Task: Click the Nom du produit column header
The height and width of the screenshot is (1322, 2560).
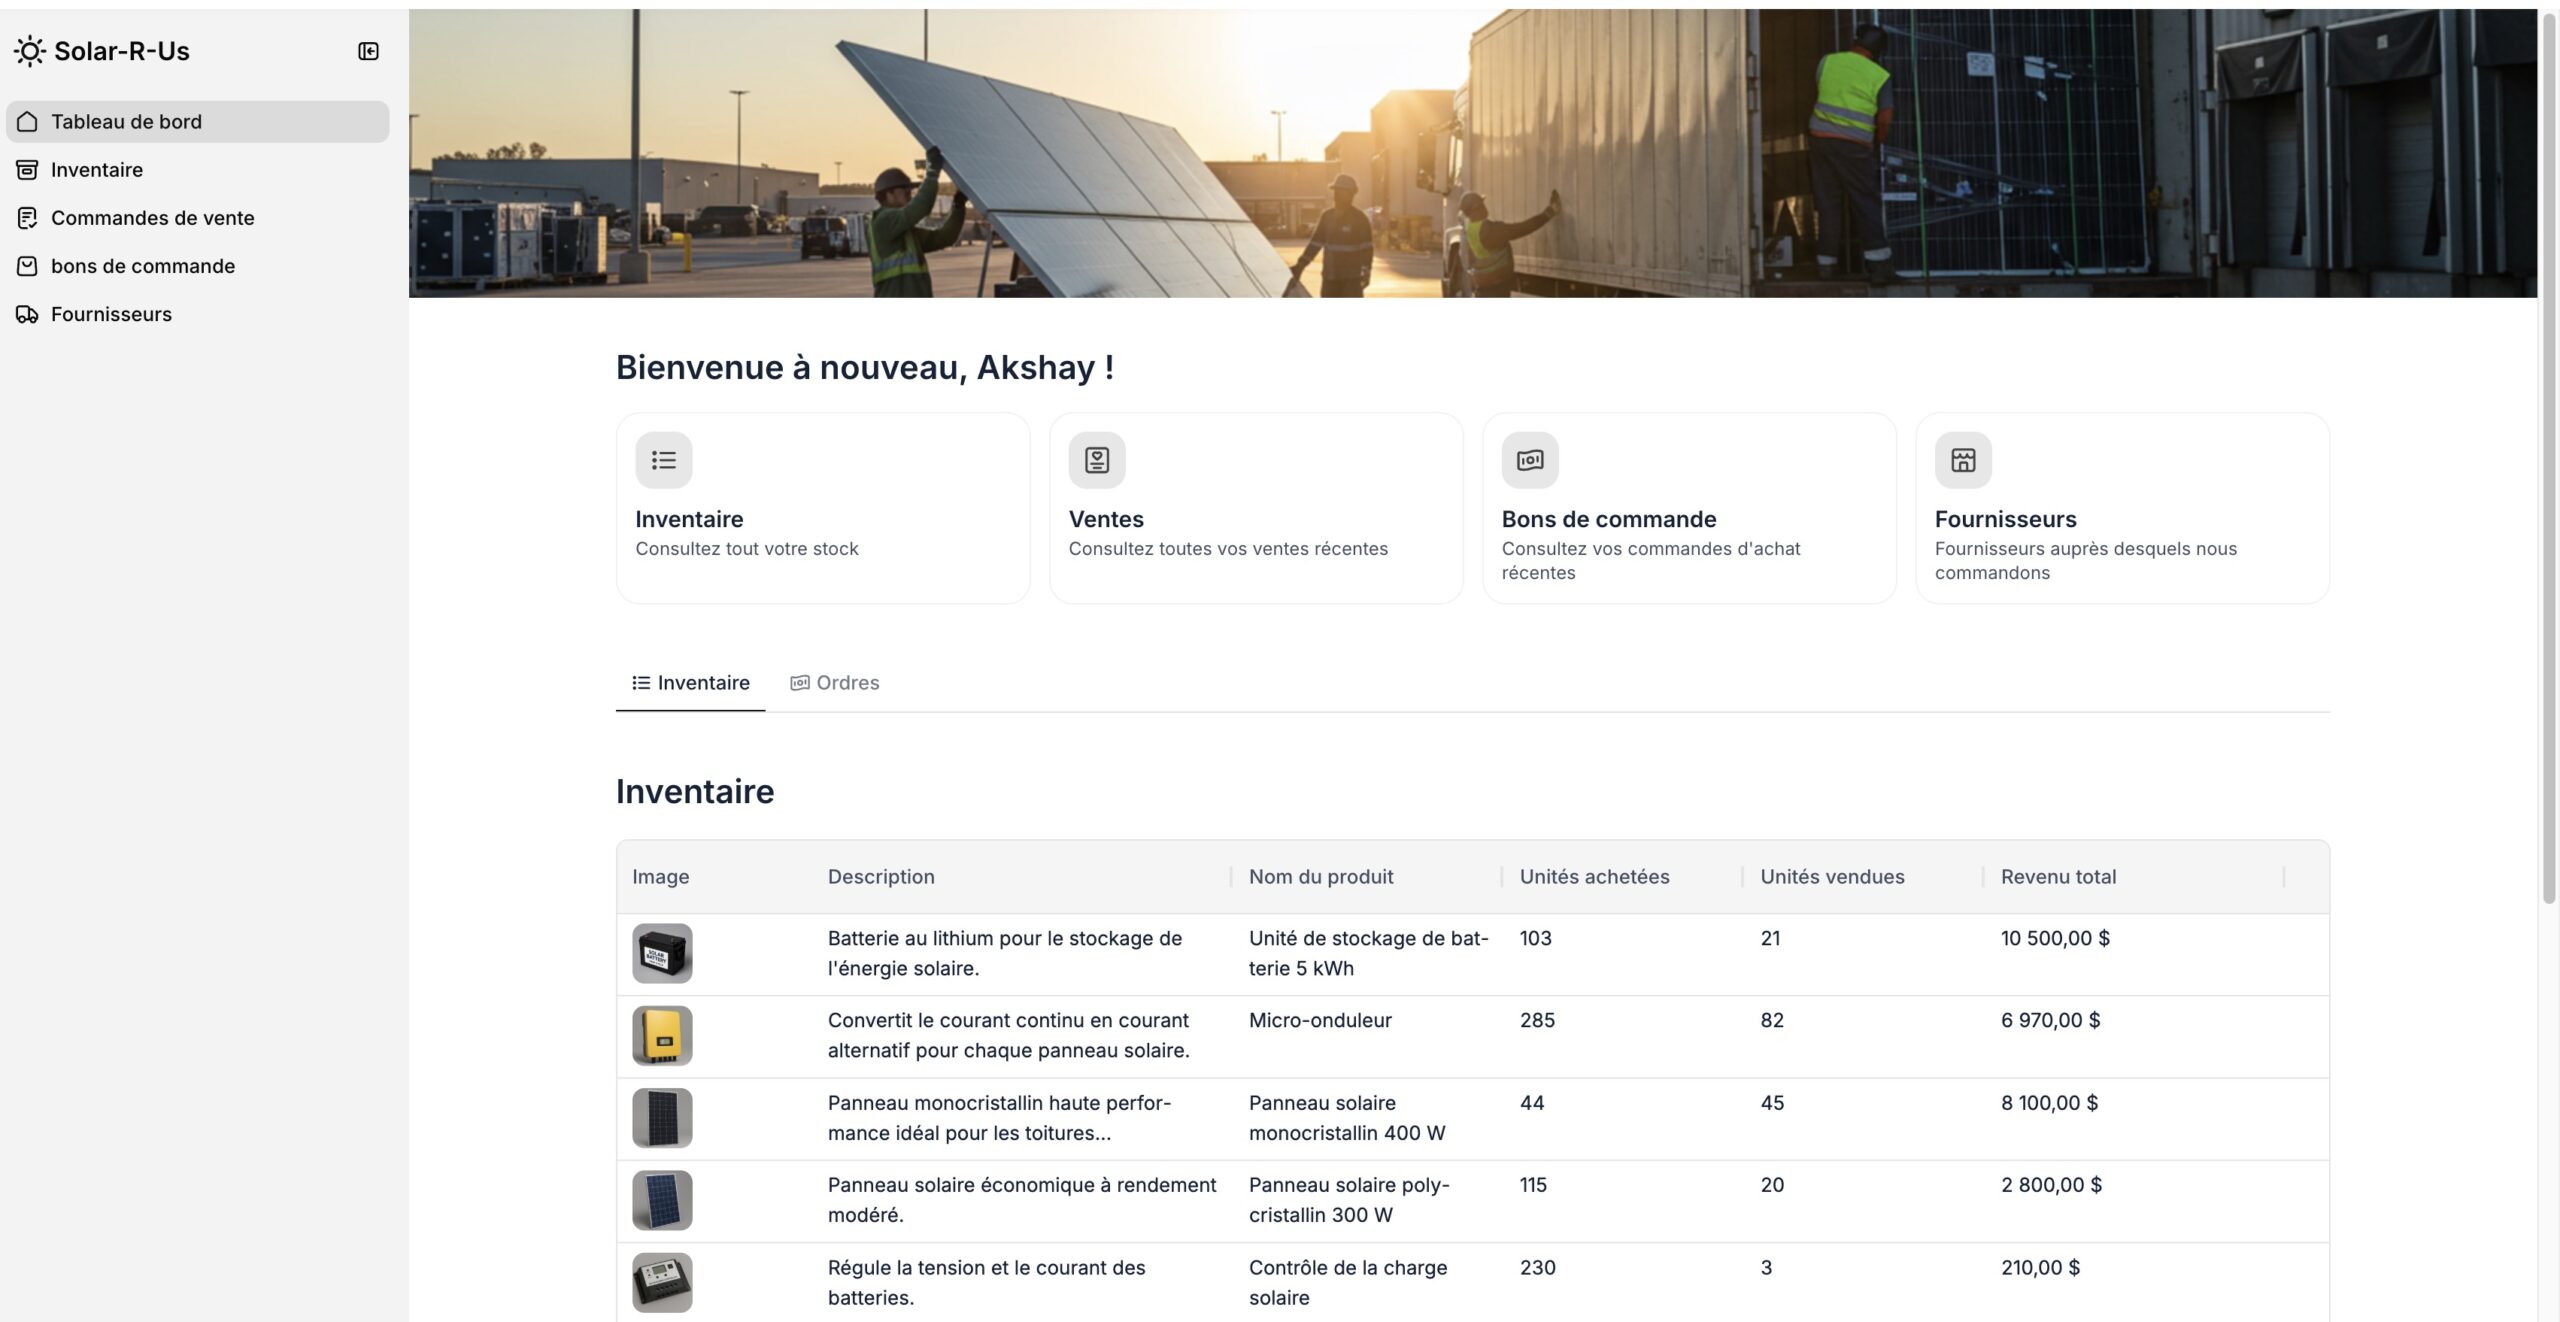Action: [x=1320, y=877]
